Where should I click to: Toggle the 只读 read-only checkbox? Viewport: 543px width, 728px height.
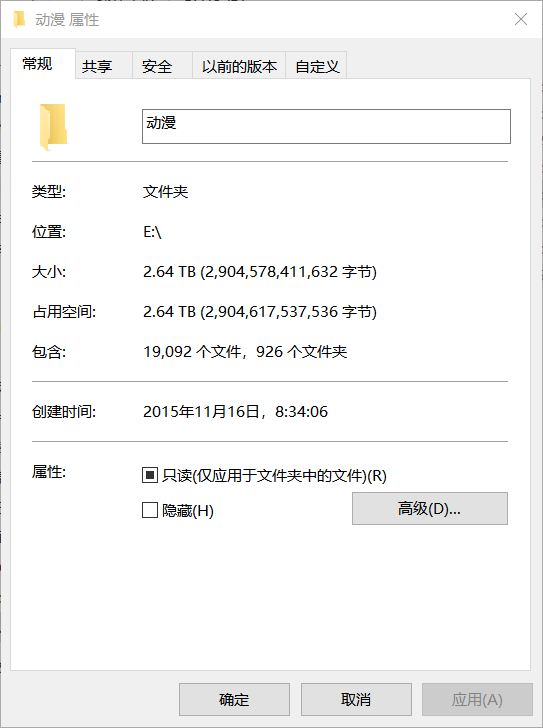click(x=149, y=475)
